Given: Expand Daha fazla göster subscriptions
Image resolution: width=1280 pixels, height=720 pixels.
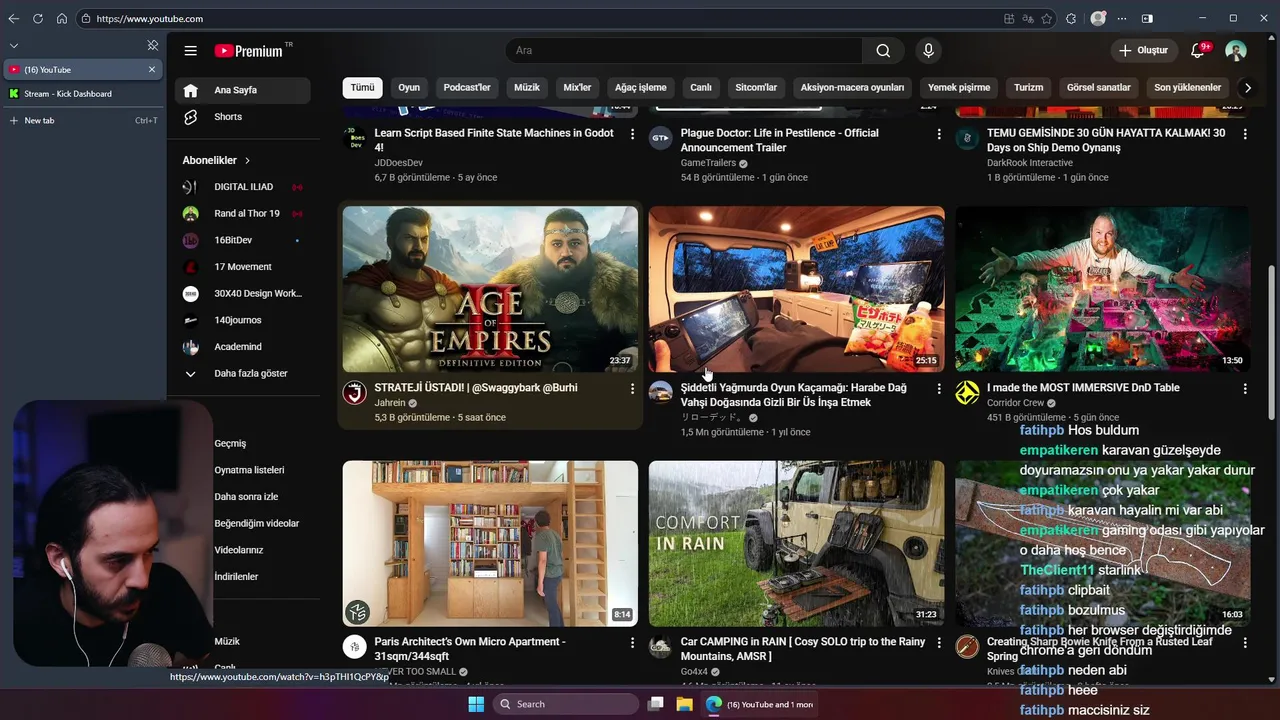Looking at the screenshot, I should [243, 374].
